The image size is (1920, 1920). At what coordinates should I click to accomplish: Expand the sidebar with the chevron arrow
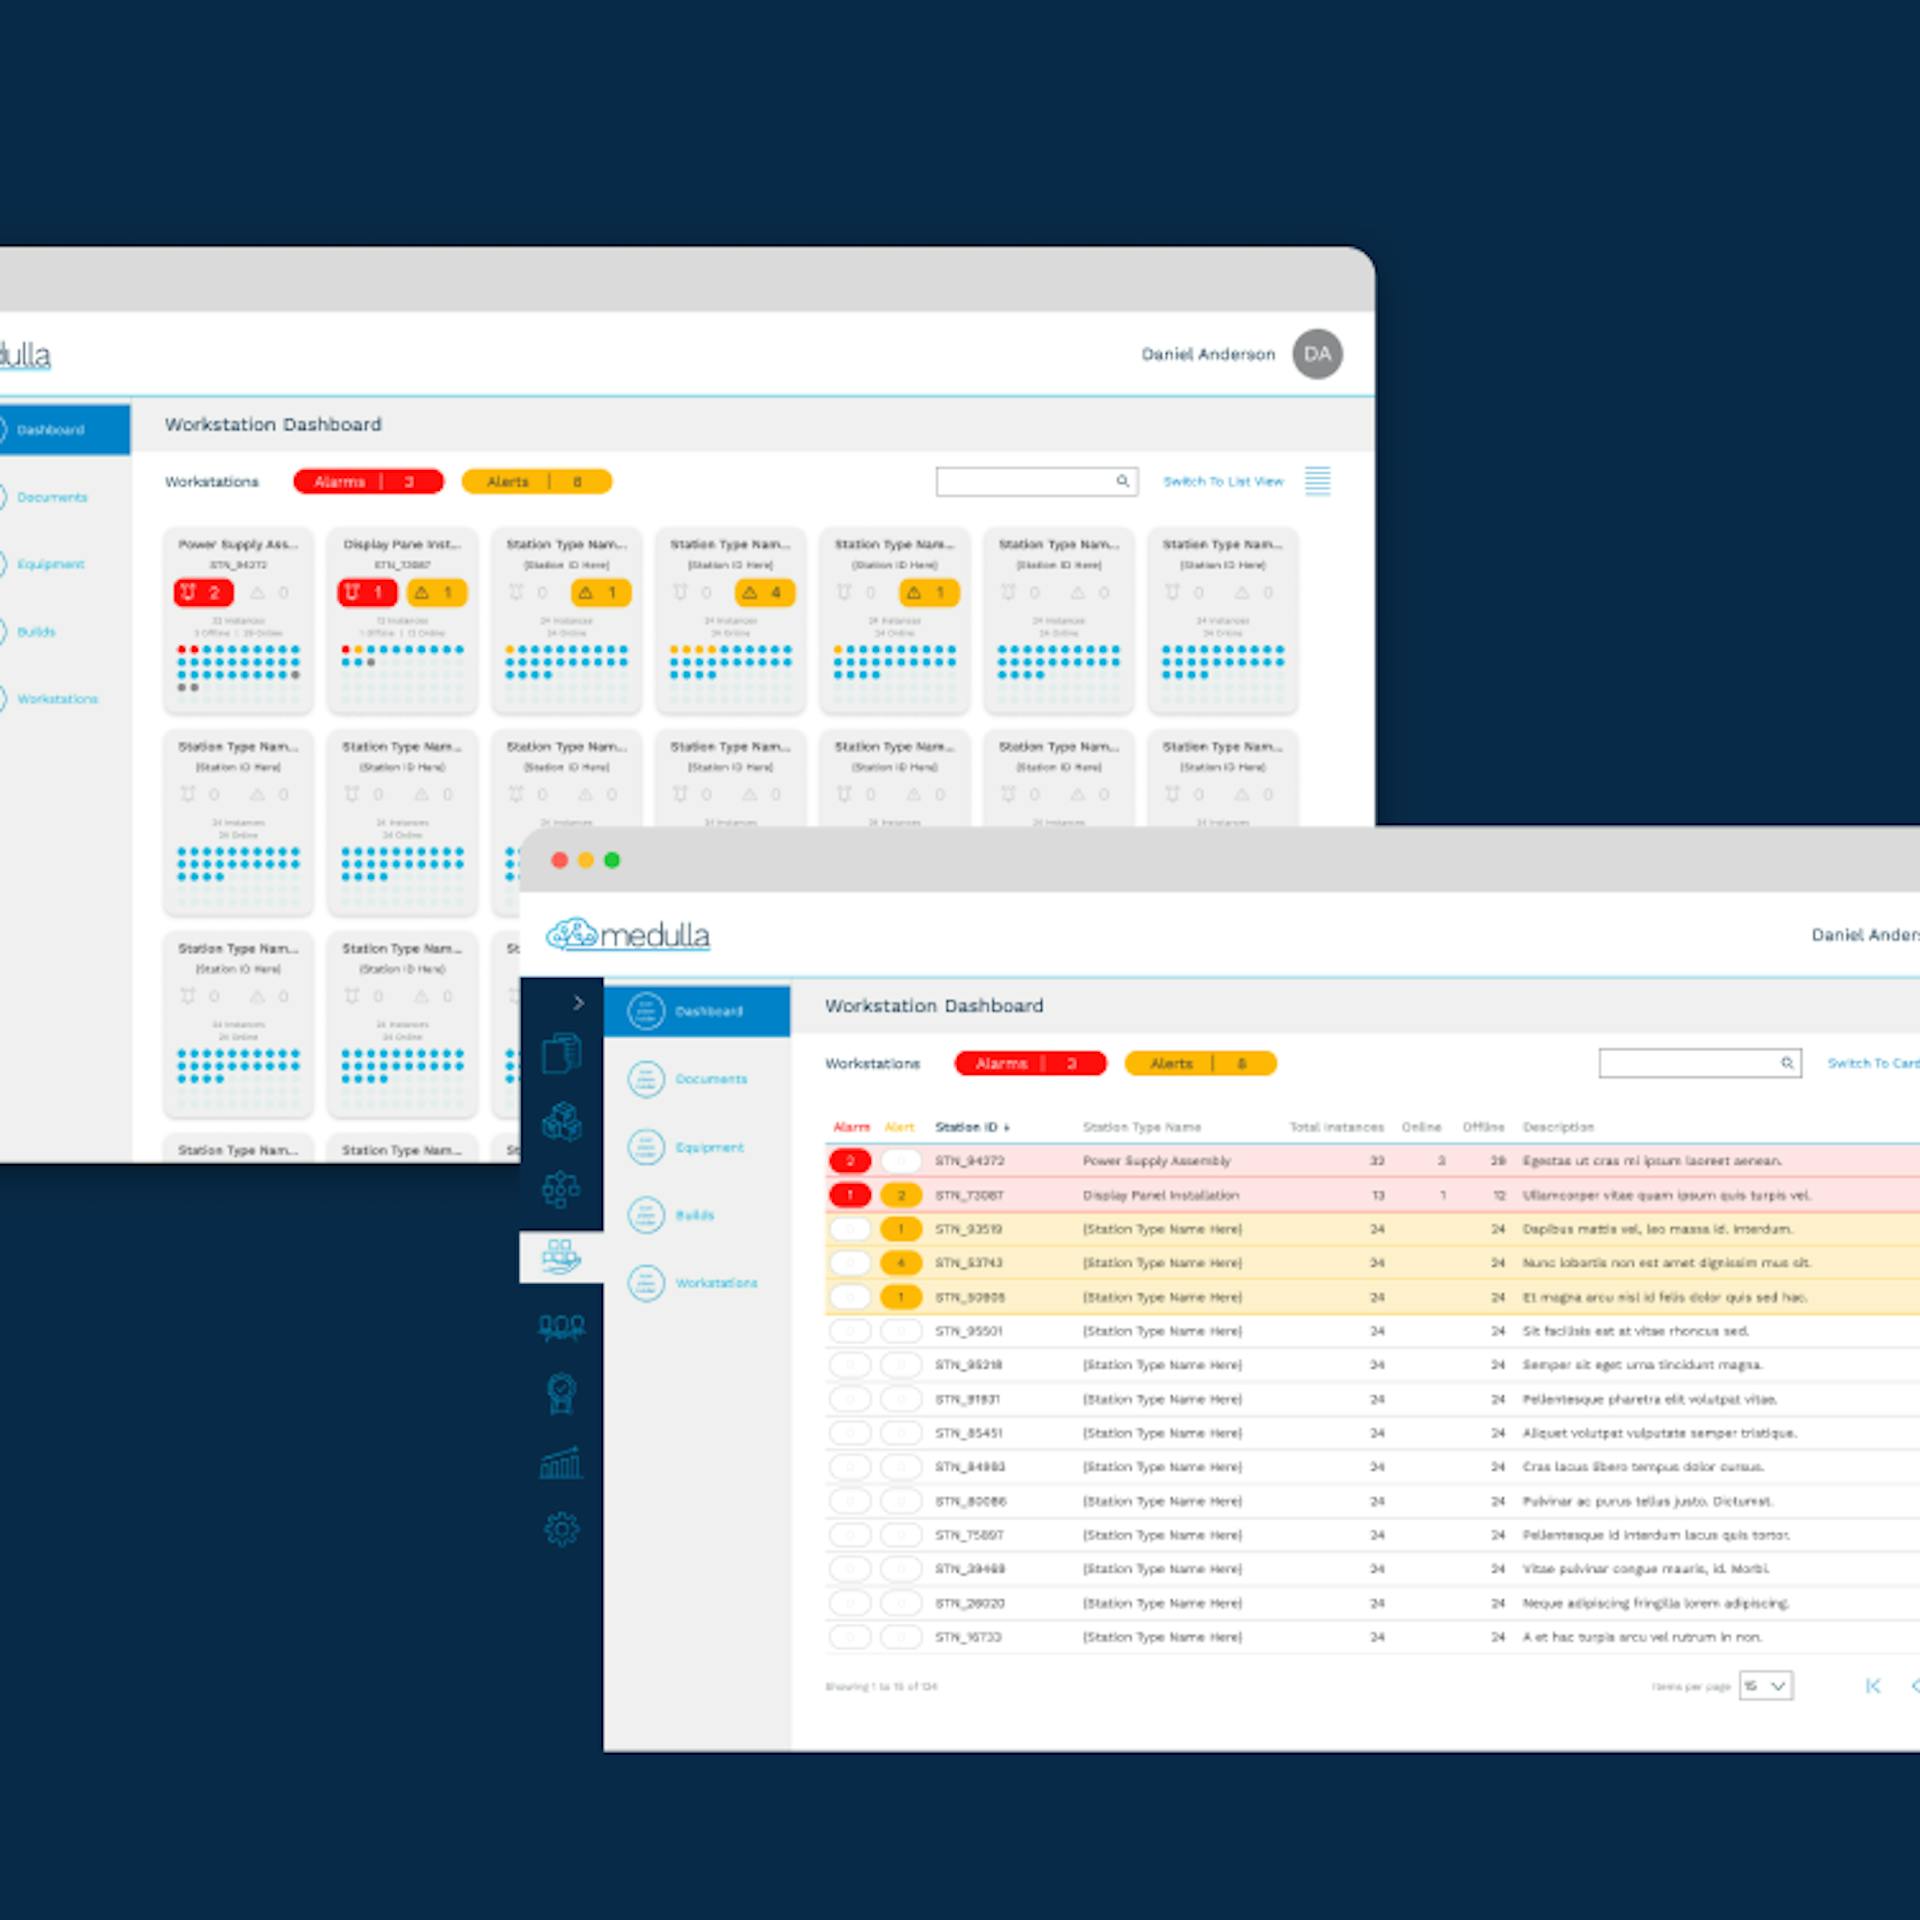pyautogui.click(x=578, y=1002)
